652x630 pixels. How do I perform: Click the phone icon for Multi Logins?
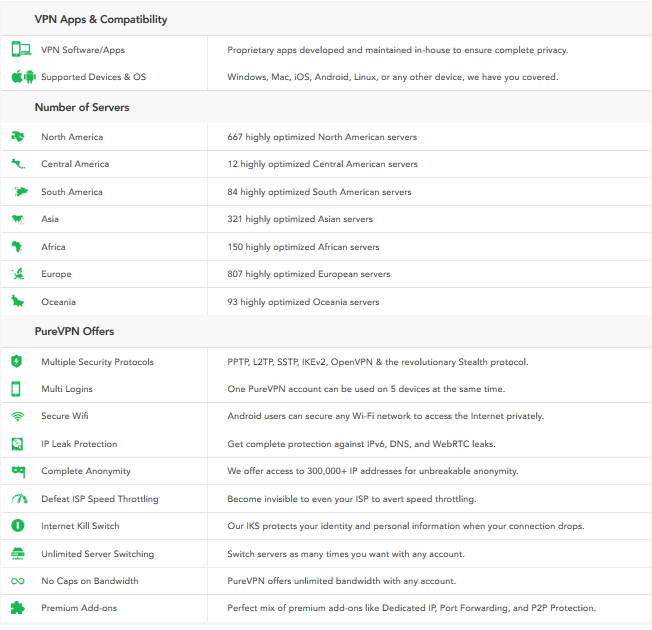[16, 389]
